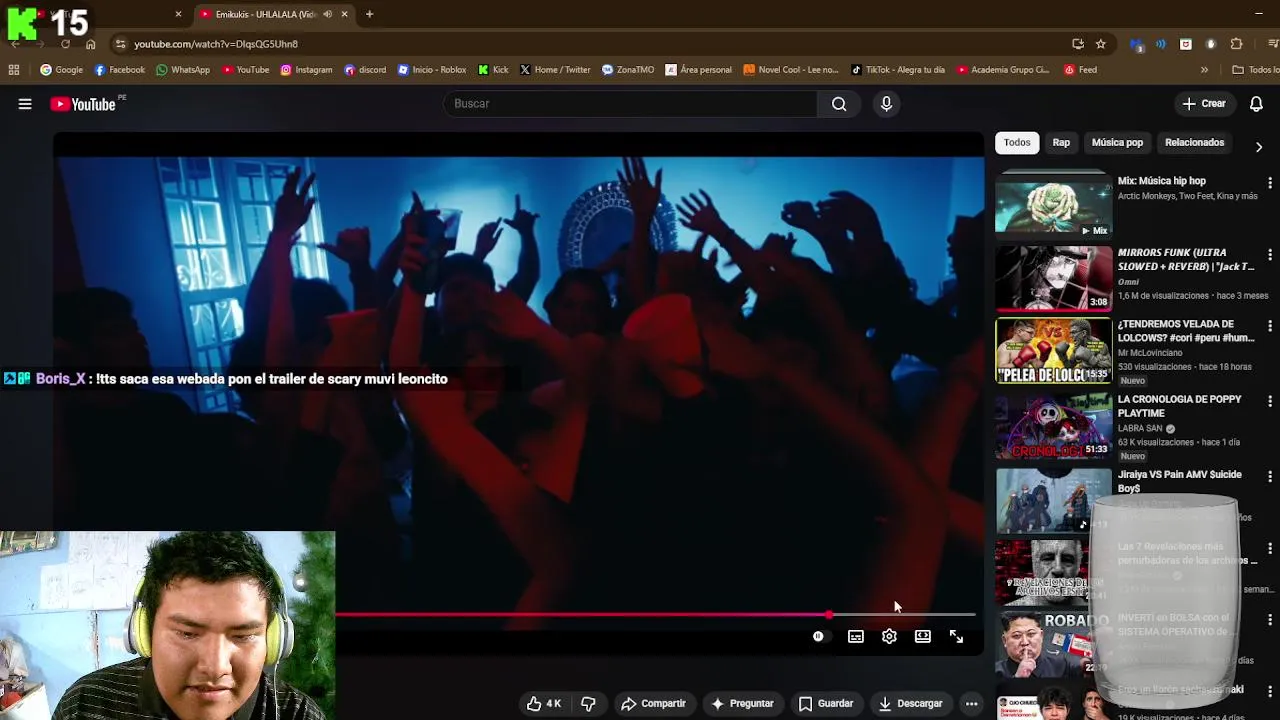Open the YouTube bookmark
Screen dimensions: 1280x720
[246, 70]
